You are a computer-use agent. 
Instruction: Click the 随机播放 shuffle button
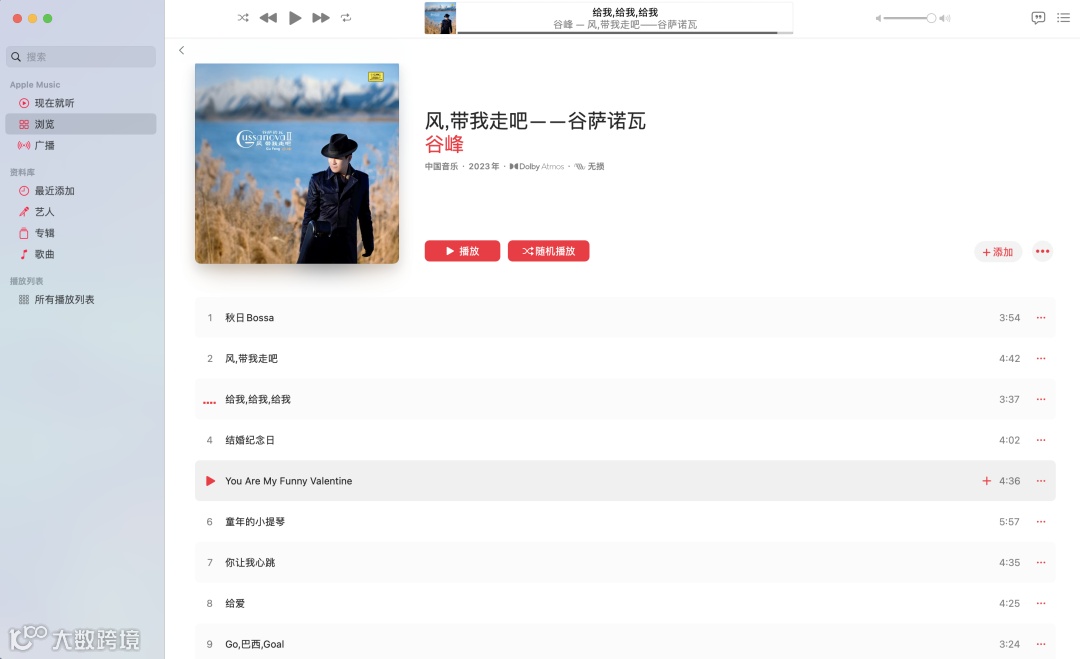pyautogui.click(x=548, y=251)
